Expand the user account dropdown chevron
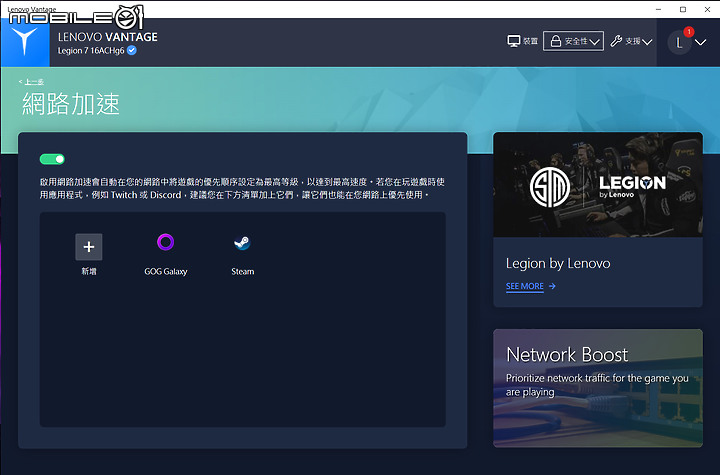Screen dimensions: 720x475 [701, 43]
